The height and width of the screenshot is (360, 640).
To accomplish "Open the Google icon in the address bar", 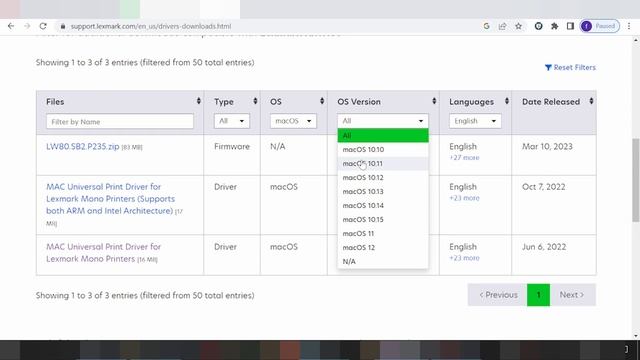I will pos(486,26).
